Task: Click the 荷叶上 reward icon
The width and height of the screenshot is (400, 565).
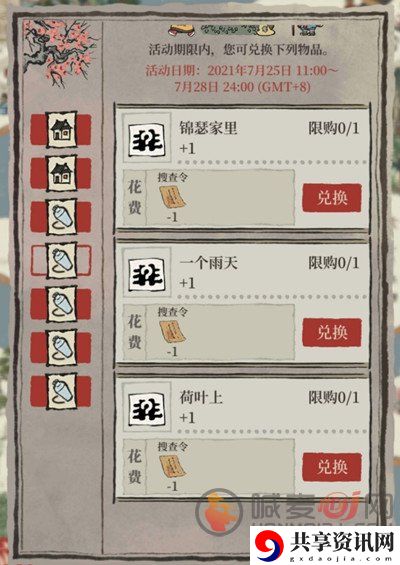Action: pyautogui.click(x=147, y=409)
